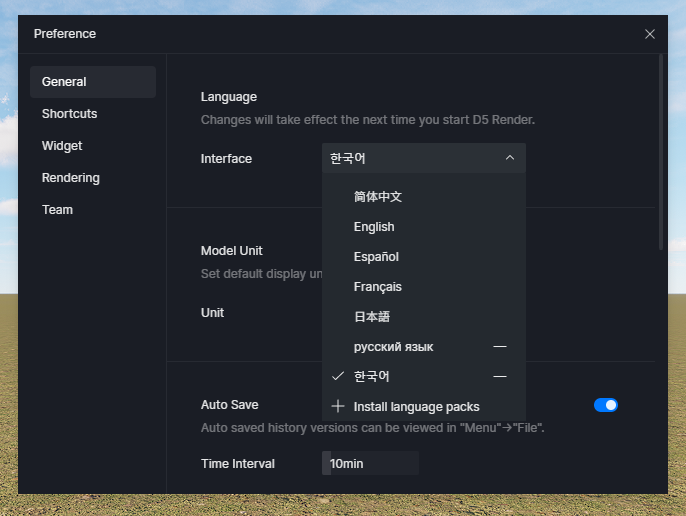Choose 日本語 as the interface language
Viewport: 686px width, 516px height.
click(372, 317)
